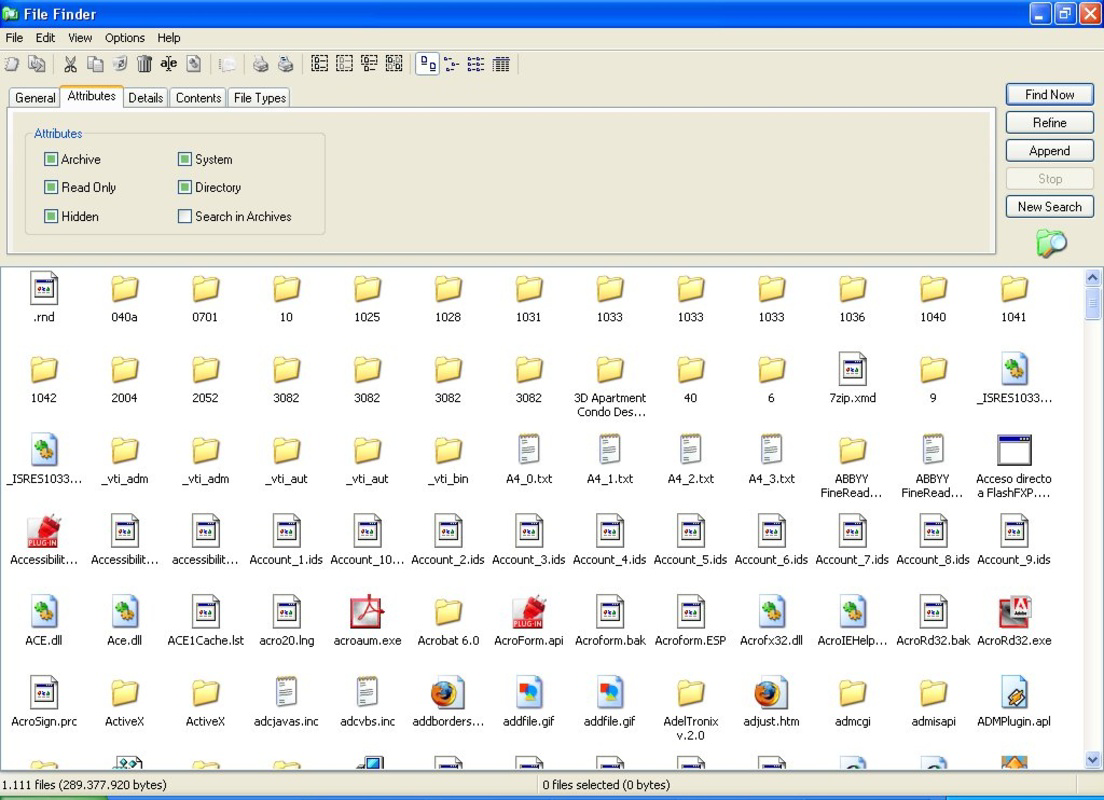Switch to list view mode

(x=476, y=65)
